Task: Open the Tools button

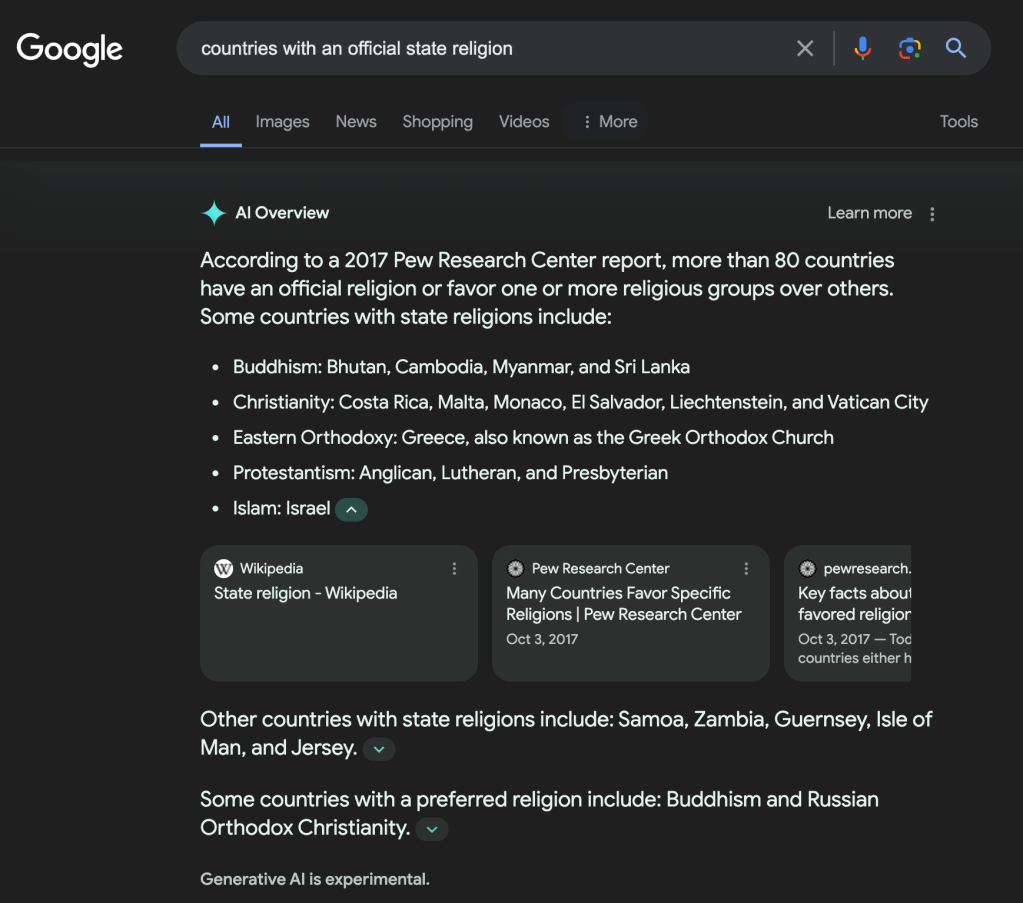Action: pyautogui.click(x=958, y=122)
